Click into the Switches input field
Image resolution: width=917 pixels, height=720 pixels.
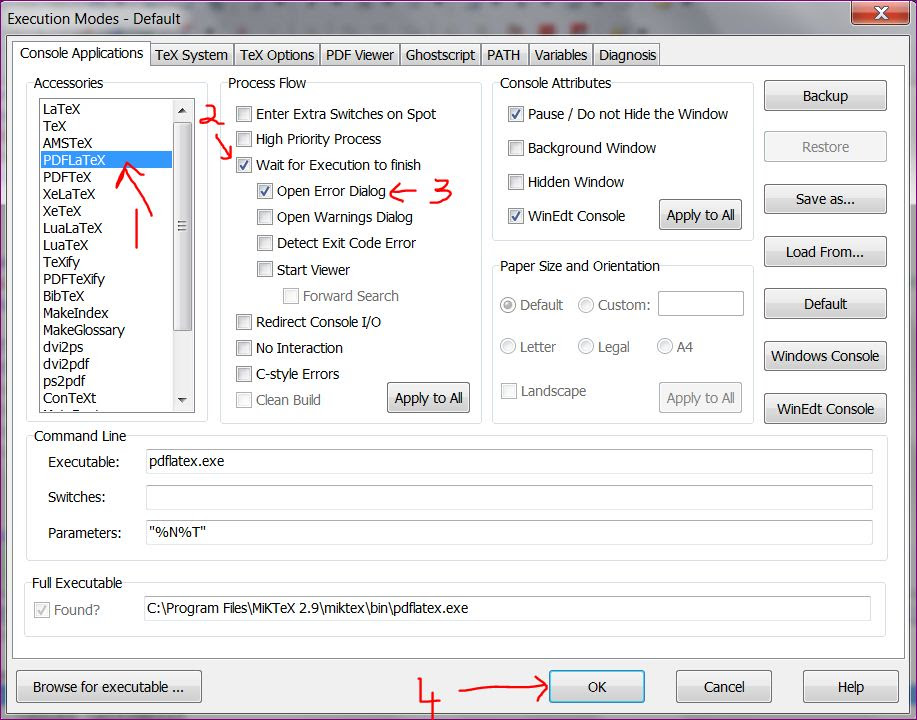(509, 497)
